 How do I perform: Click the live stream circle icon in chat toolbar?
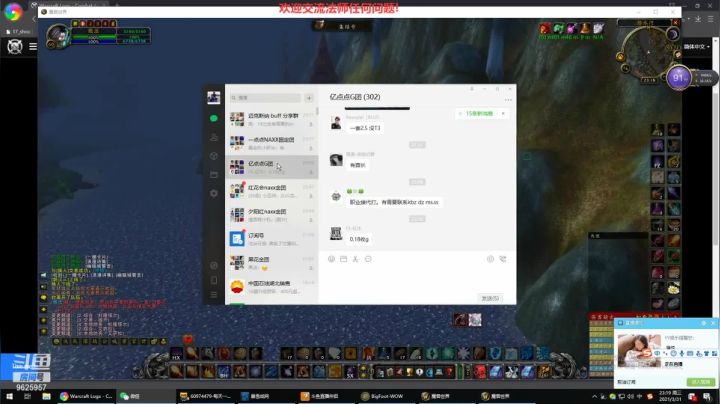[x=490, y=259]
